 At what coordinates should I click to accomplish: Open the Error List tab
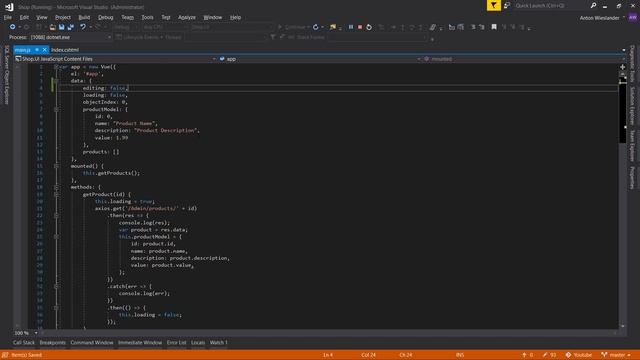tap(176, 343)
